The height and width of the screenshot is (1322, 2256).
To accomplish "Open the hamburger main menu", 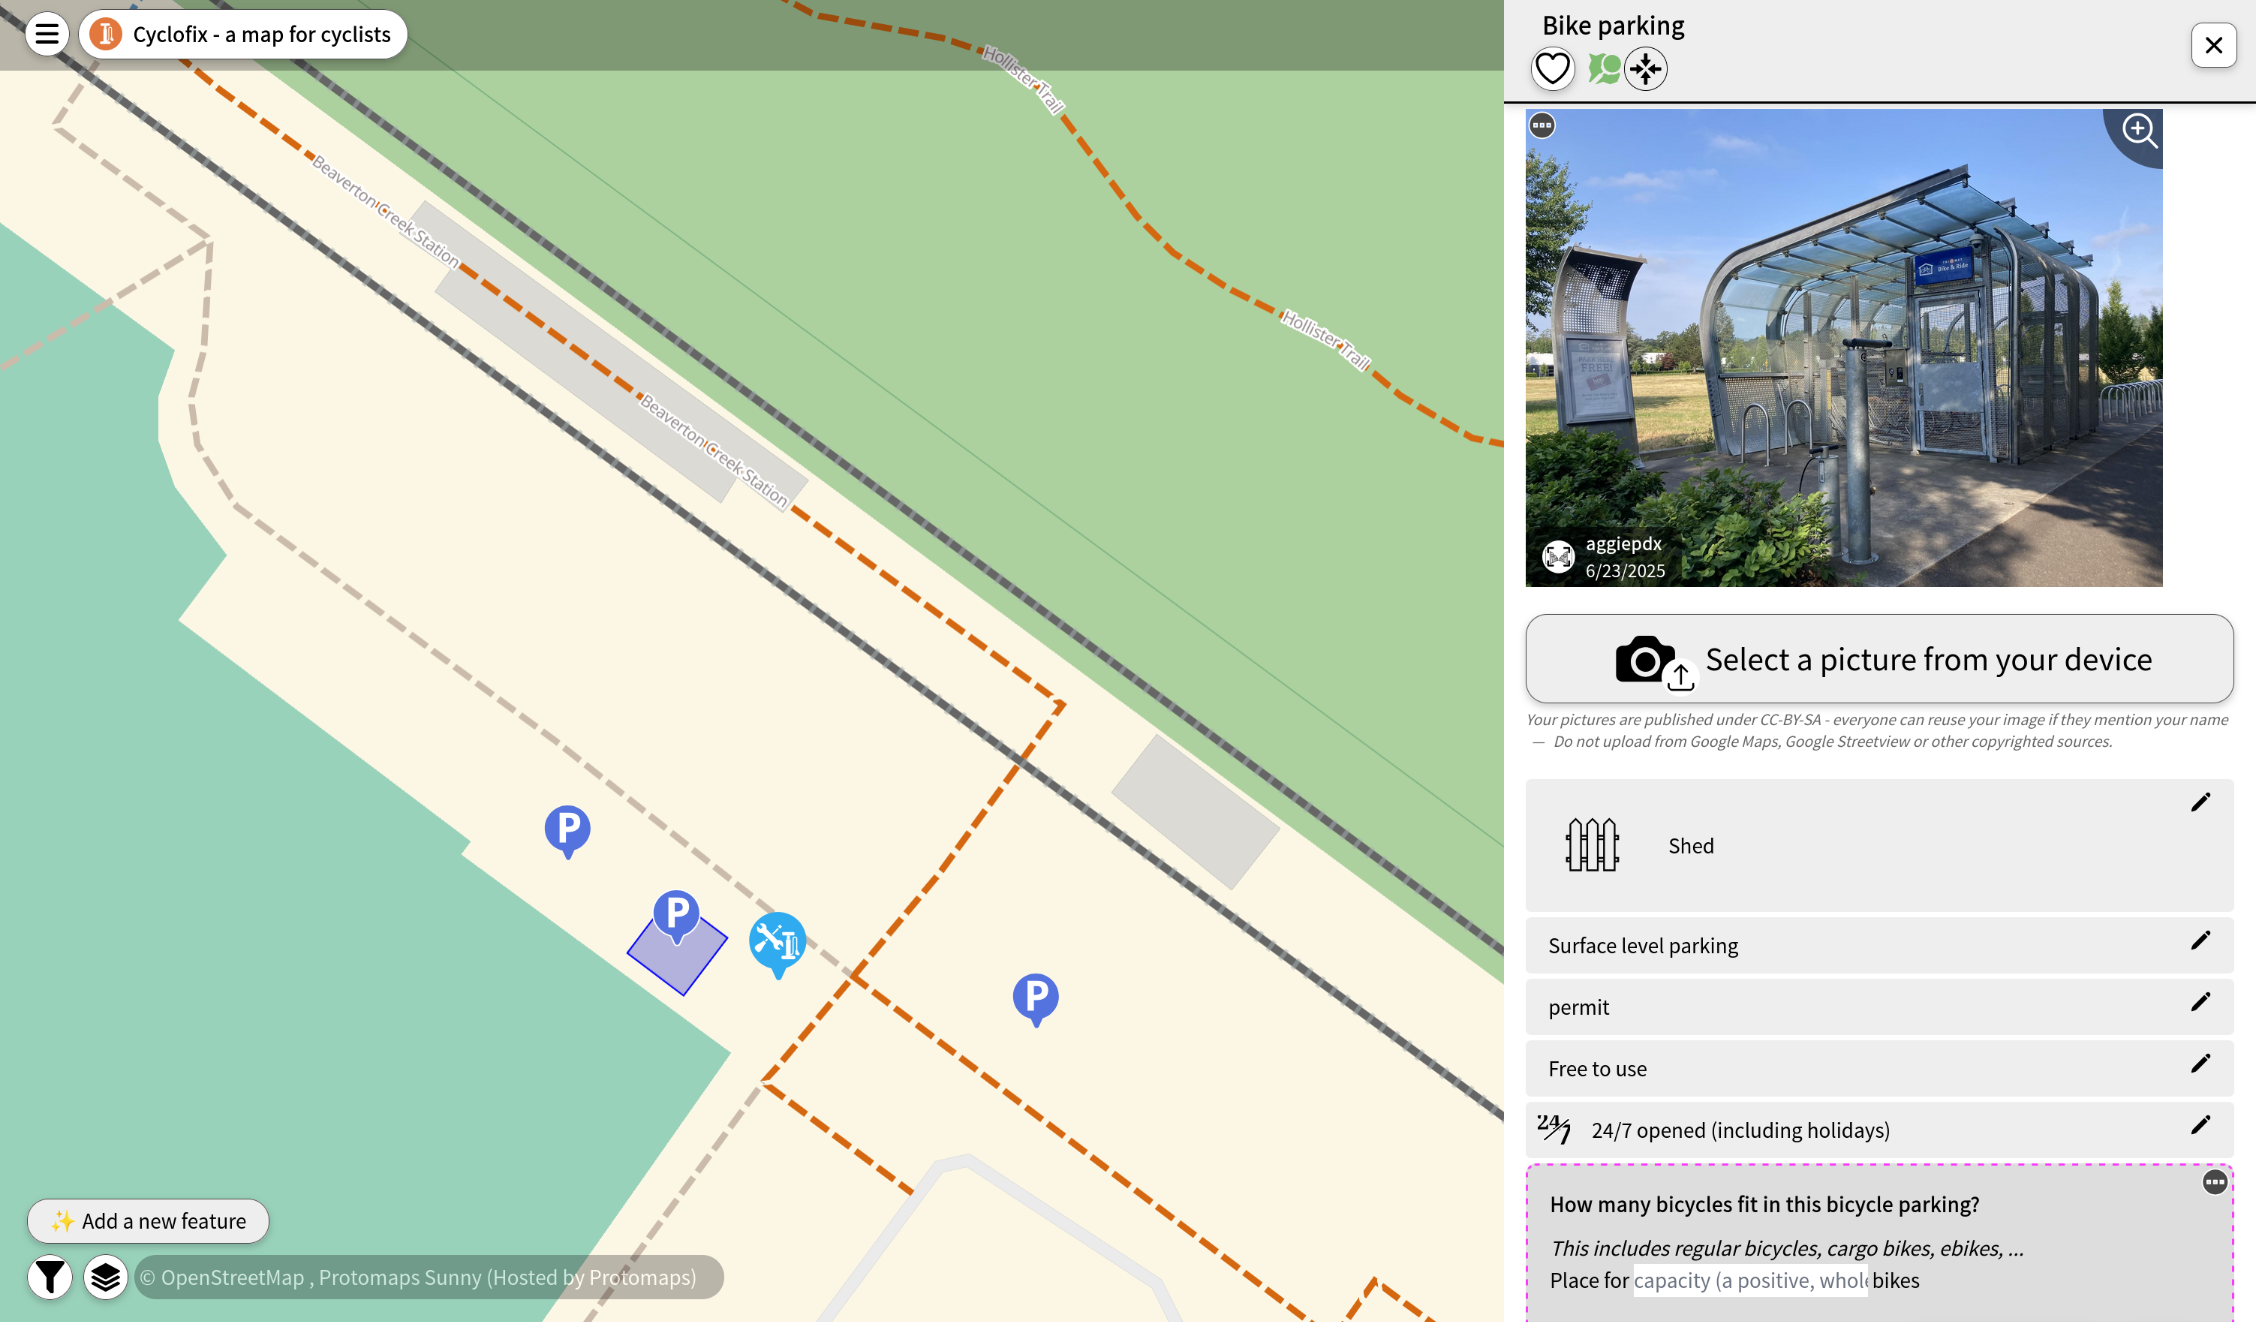I will (x=46, y=34).
